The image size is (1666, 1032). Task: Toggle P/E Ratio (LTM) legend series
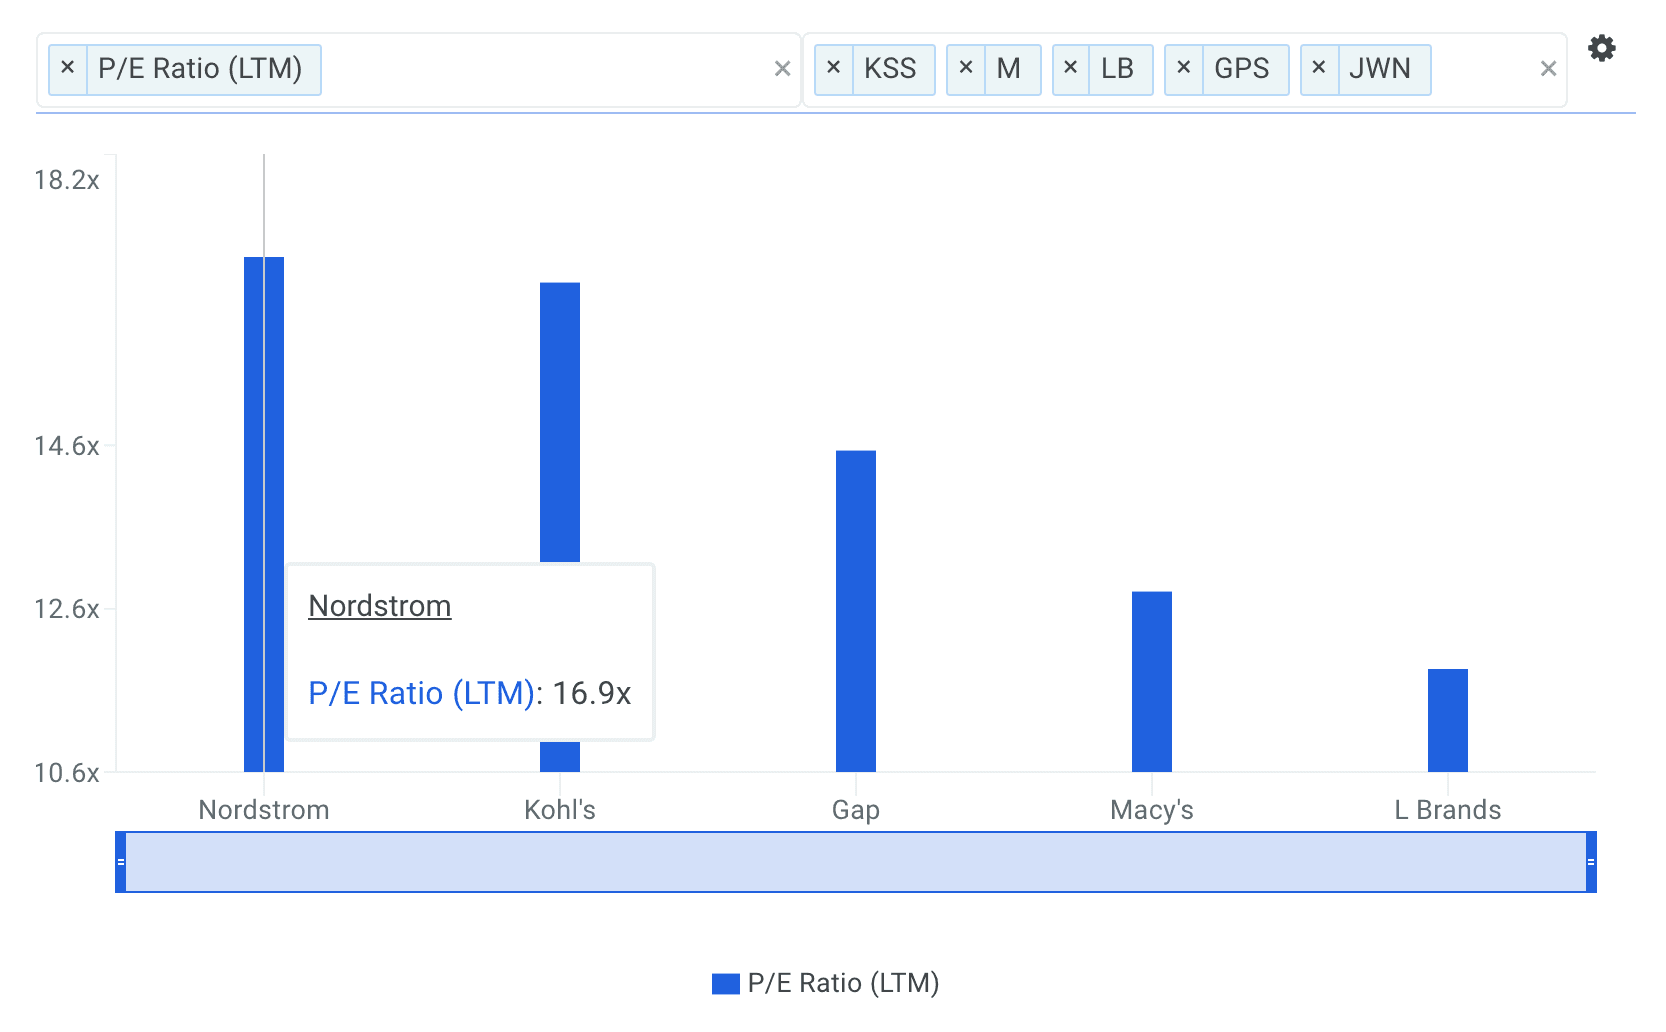pyautogui.click(x=826, y=983)
